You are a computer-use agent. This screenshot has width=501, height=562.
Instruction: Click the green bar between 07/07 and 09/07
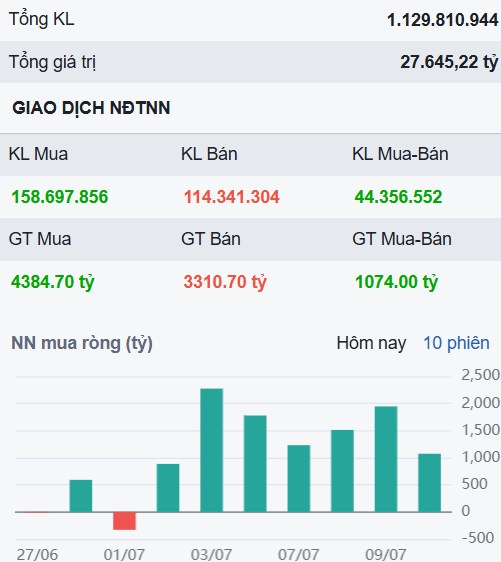[x=342, y=471]
